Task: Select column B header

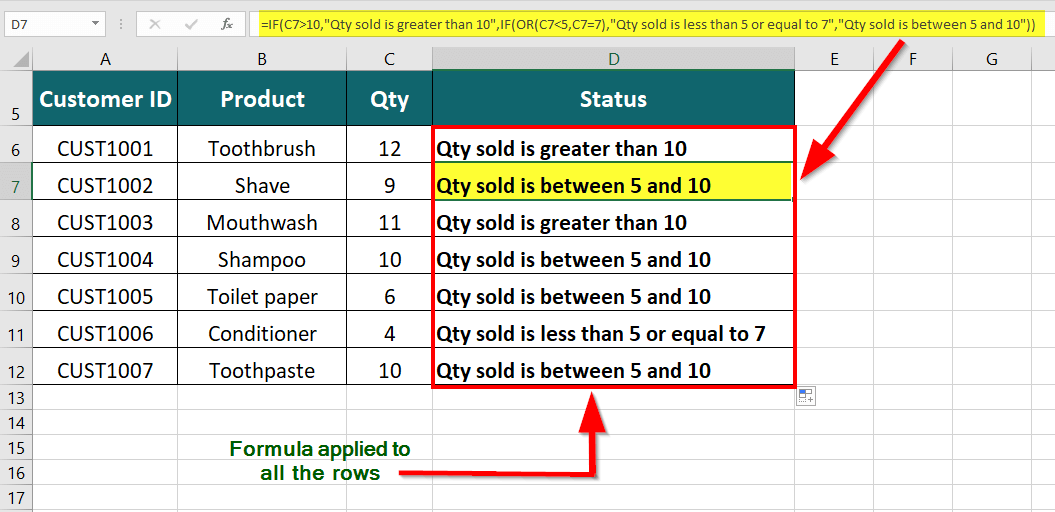Action: (x=262, y=59)
